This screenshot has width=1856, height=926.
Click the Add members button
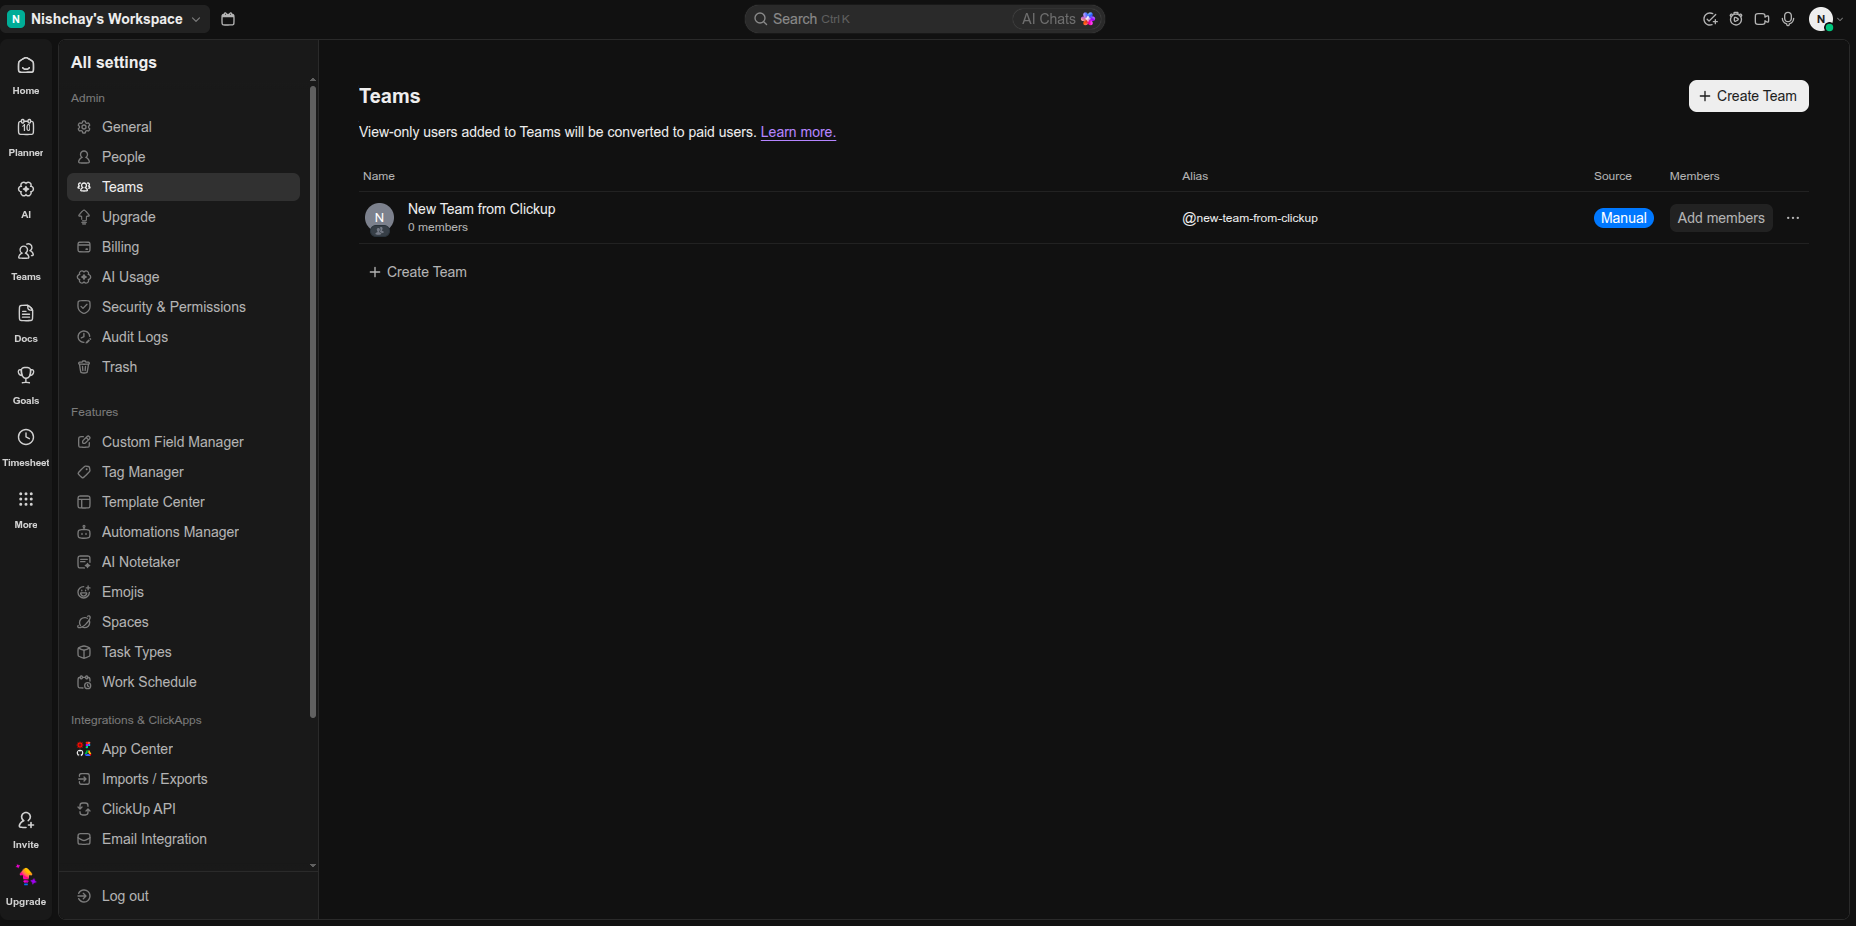click(x=1721, y=218)
